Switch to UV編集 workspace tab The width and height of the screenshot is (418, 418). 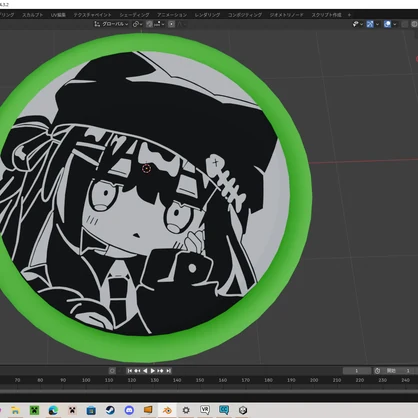[58, 15]
